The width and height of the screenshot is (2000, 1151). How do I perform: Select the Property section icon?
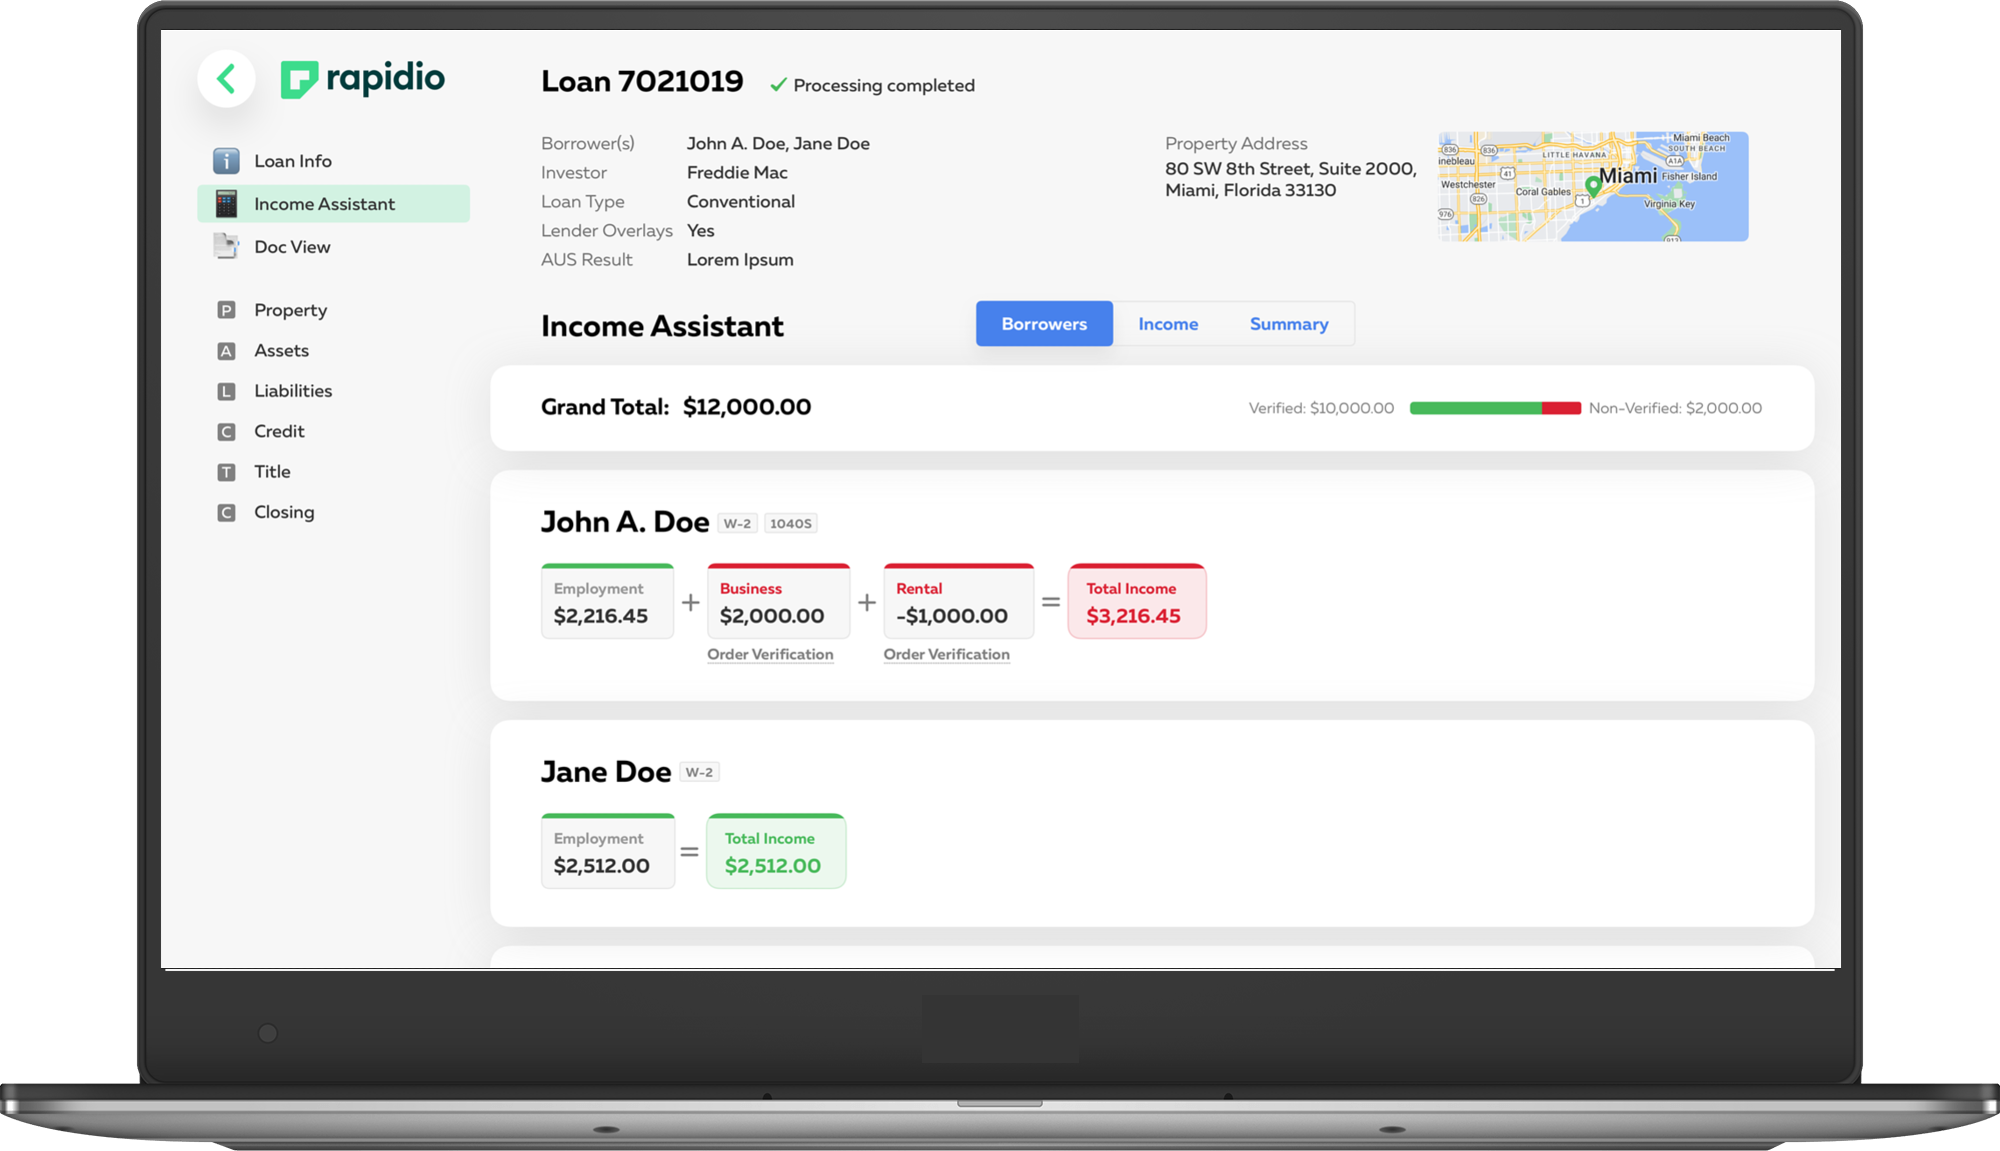227,310
